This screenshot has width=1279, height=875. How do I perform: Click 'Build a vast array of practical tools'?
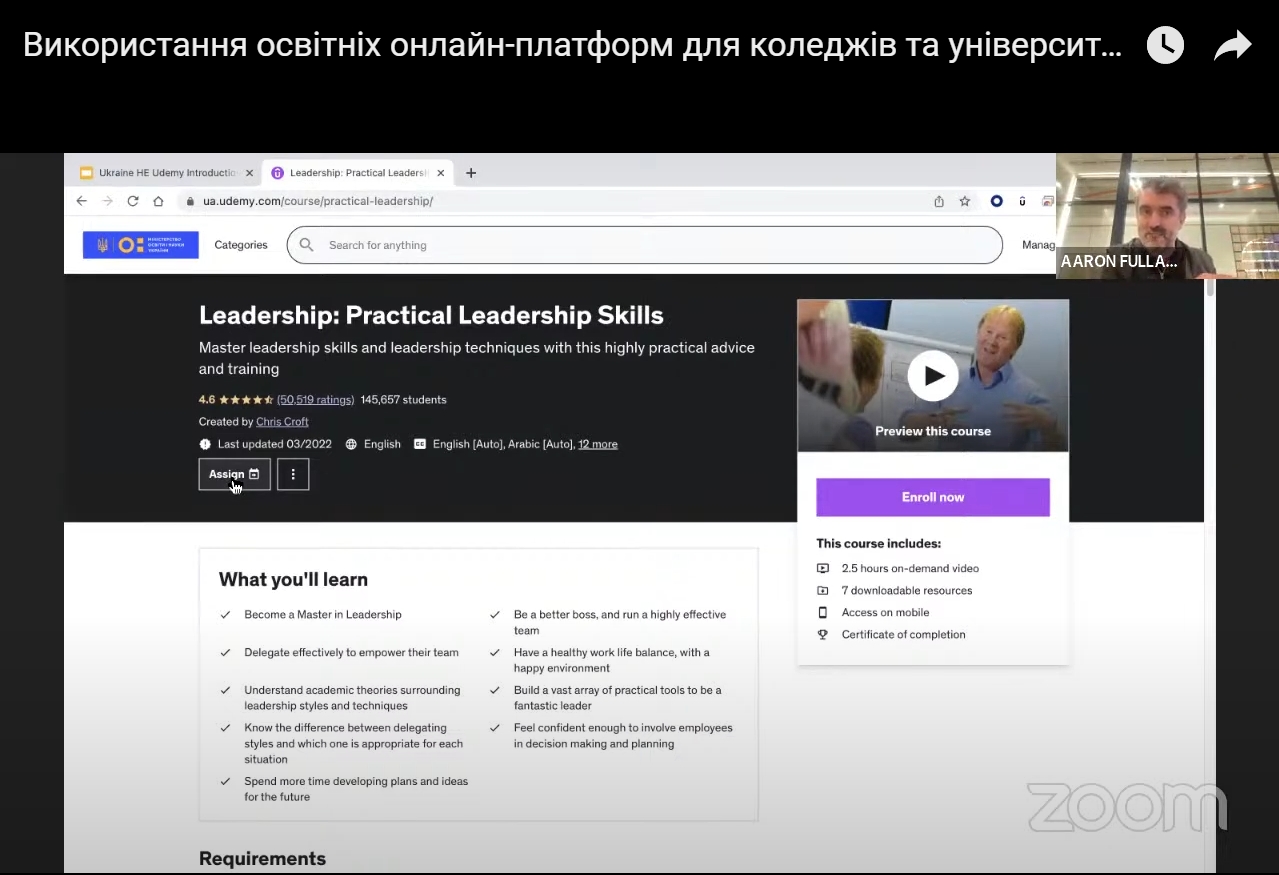[617, 698]
